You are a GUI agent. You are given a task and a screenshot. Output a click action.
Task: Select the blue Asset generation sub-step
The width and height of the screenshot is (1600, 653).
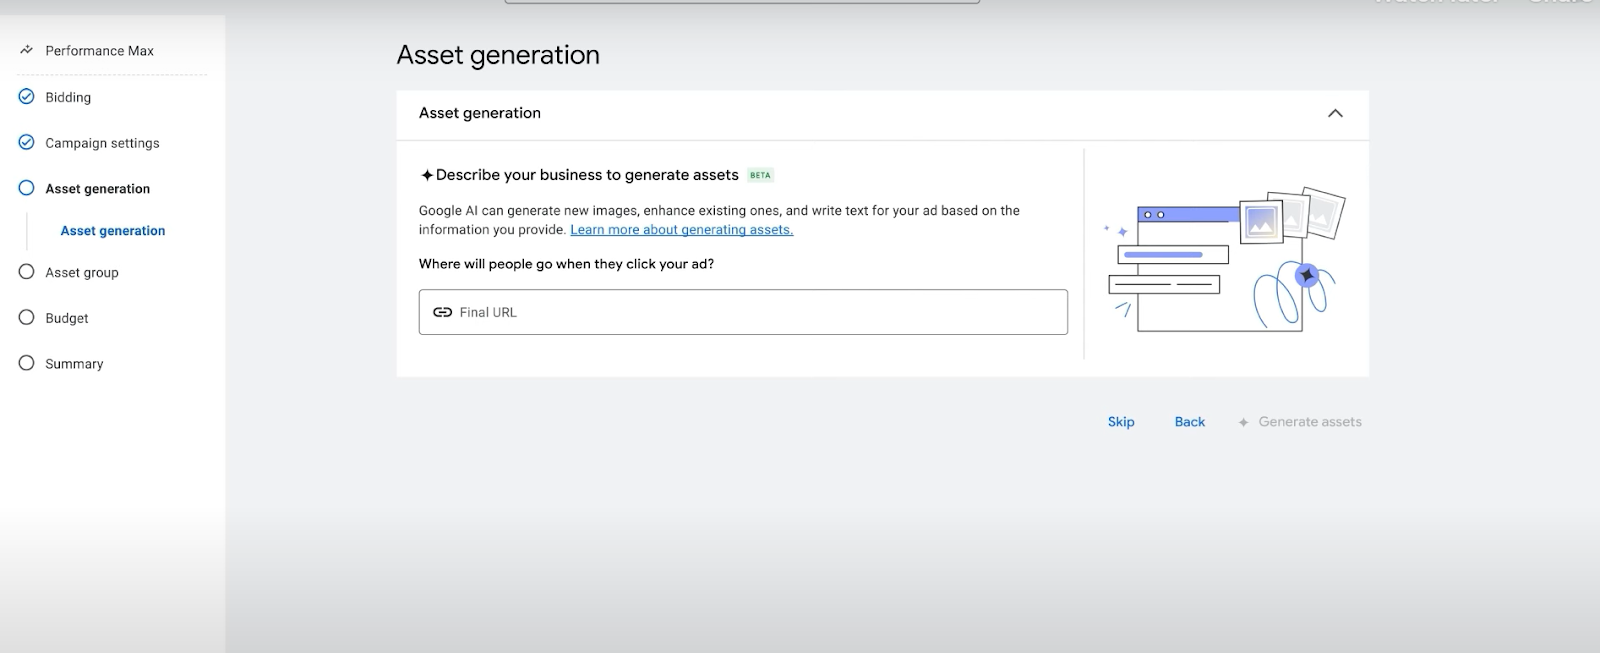coord(113,231)
